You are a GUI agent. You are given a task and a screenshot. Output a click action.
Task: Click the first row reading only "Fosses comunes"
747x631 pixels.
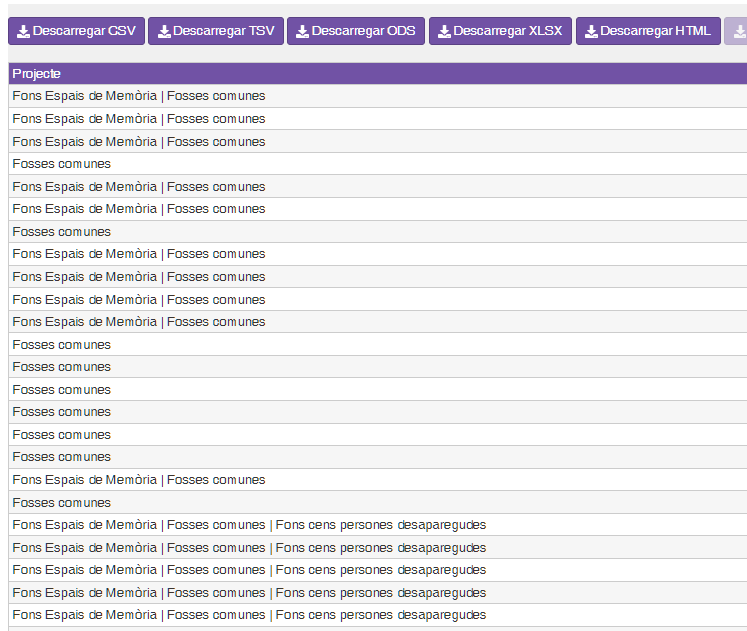tap(62, 164)
